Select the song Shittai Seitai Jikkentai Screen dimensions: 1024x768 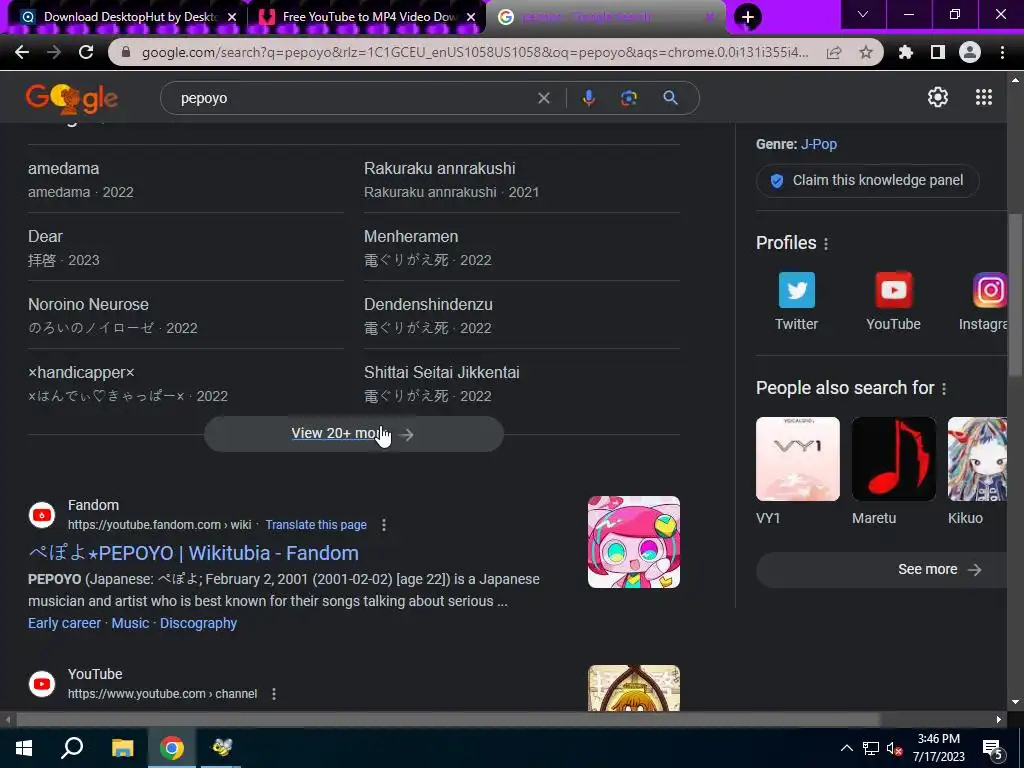point(522,383)
